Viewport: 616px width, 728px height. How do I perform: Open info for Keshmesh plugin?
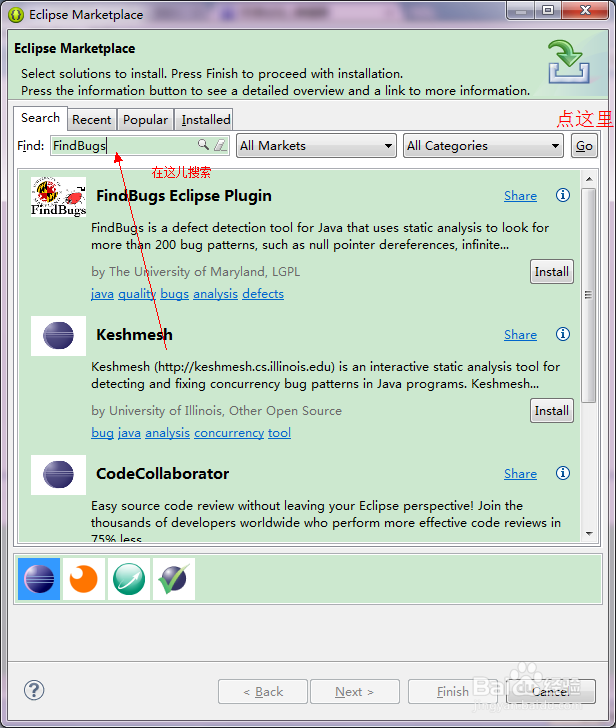click(x=563, y=334)
